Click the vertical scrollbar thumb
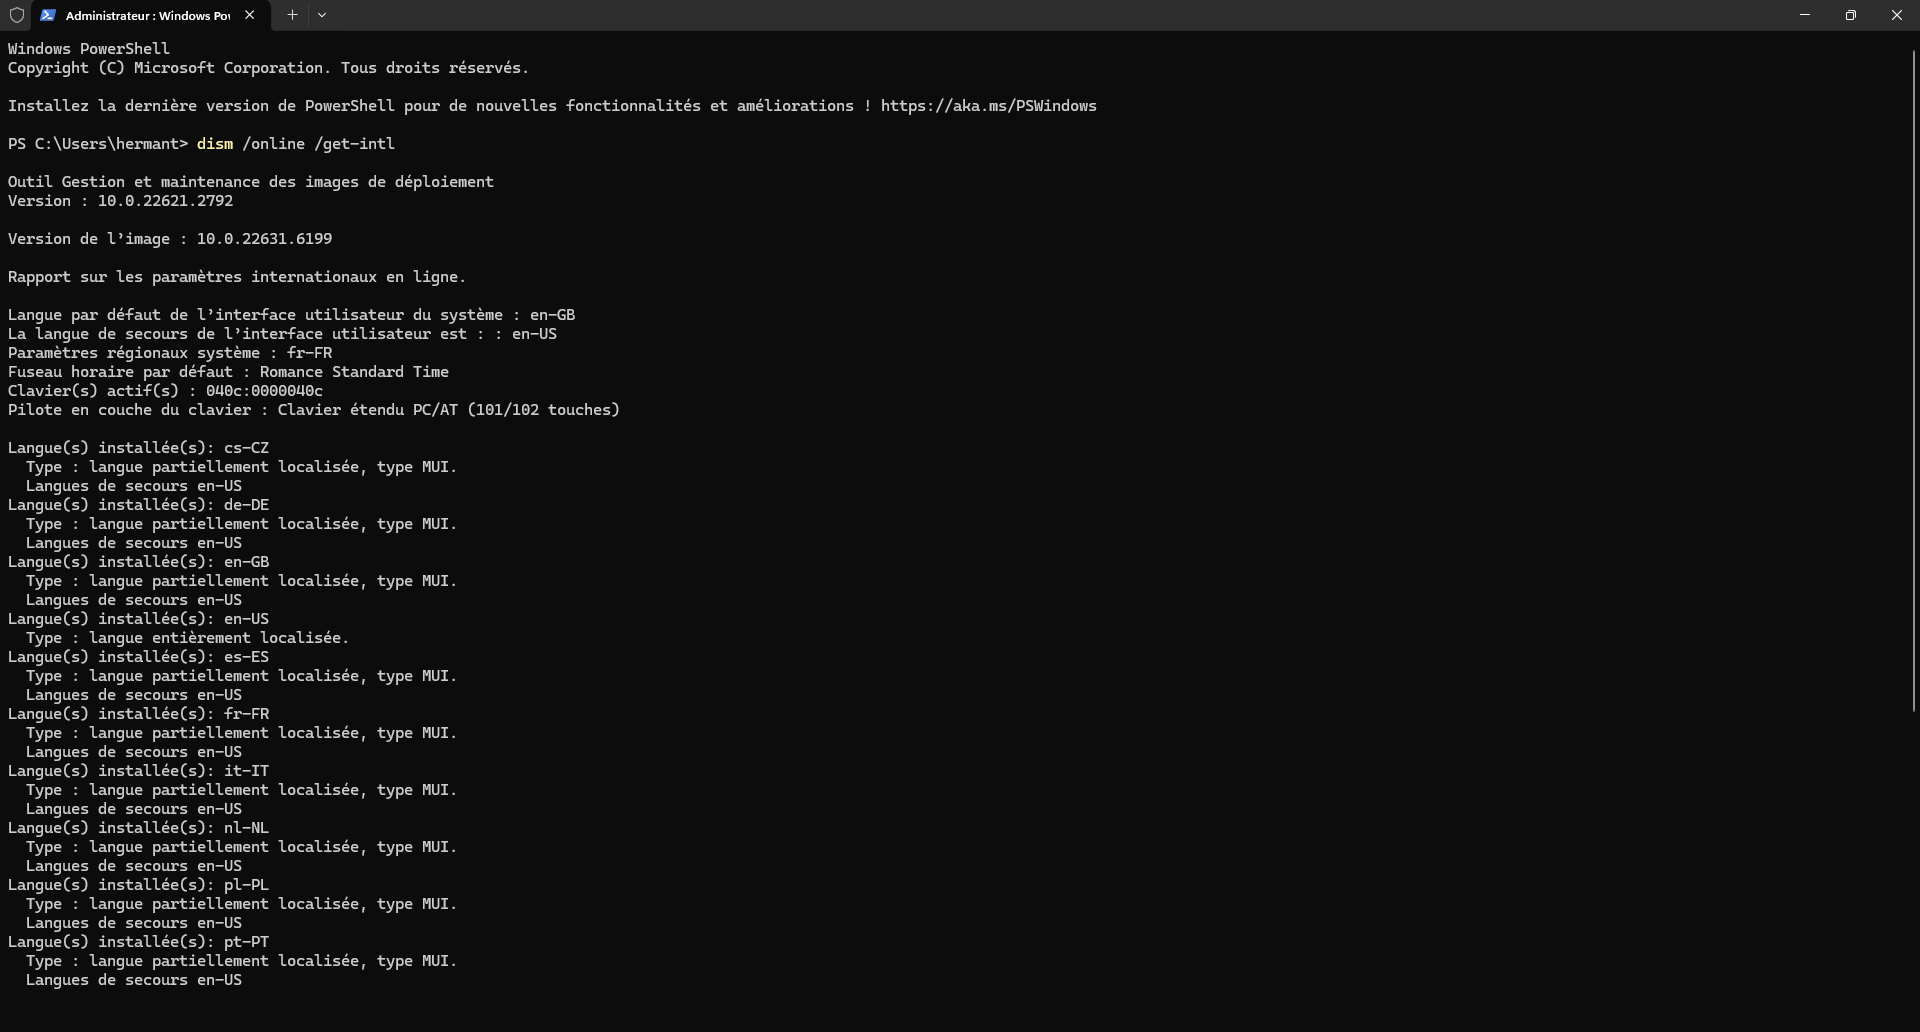Viewport: 1920px width, 1032px height. point(1913,380)
